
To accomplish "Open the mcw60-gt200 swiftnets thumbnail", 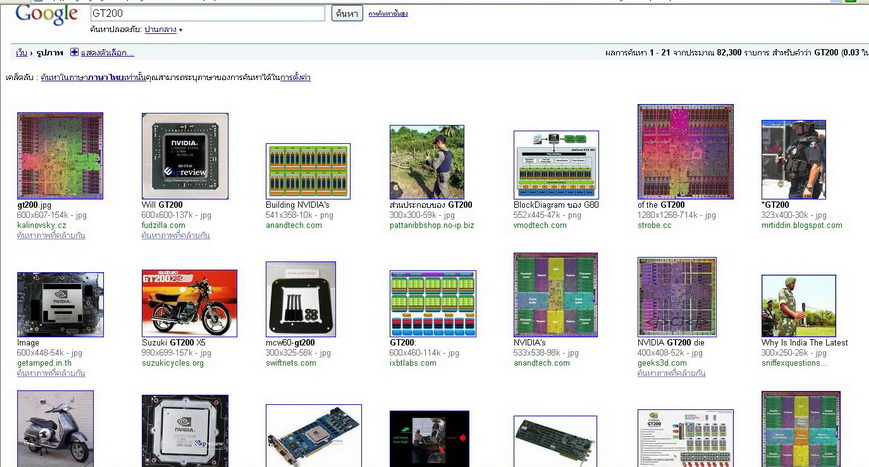I will coord(300,299).
